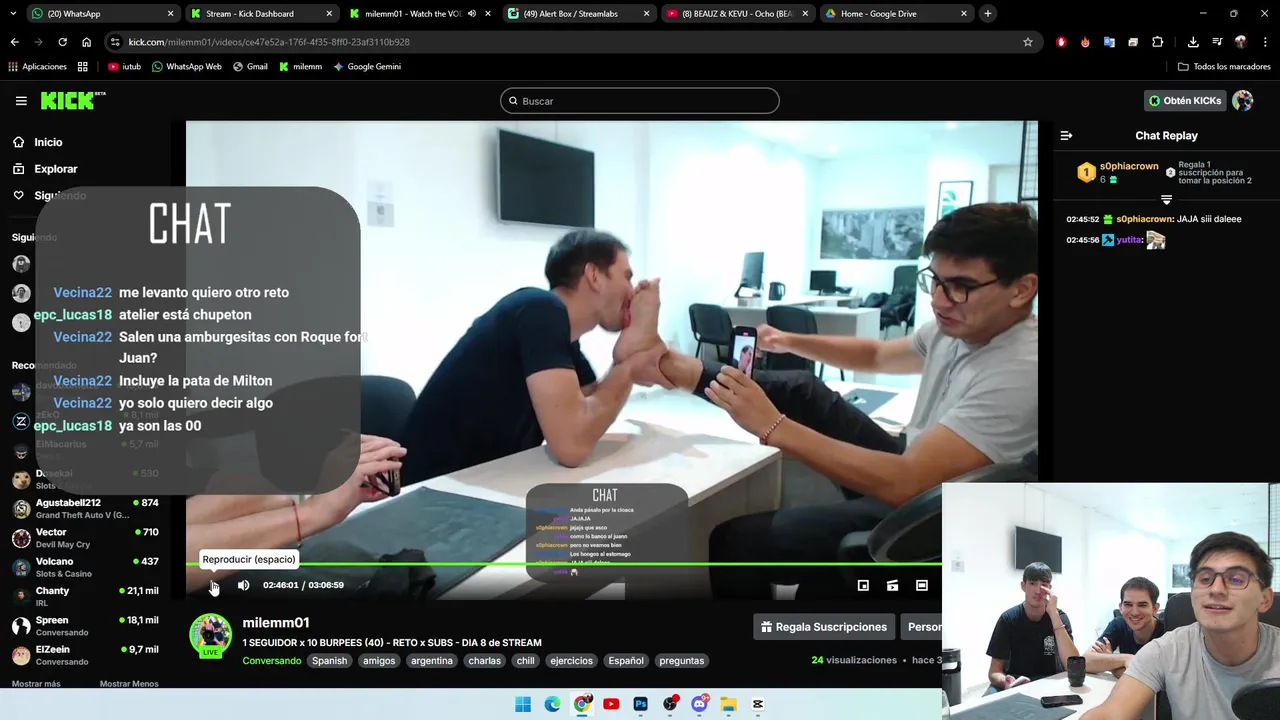Viewport: 1280px width, 720px height.
Task: Select the amigos tag
Action: click(379, 661)
